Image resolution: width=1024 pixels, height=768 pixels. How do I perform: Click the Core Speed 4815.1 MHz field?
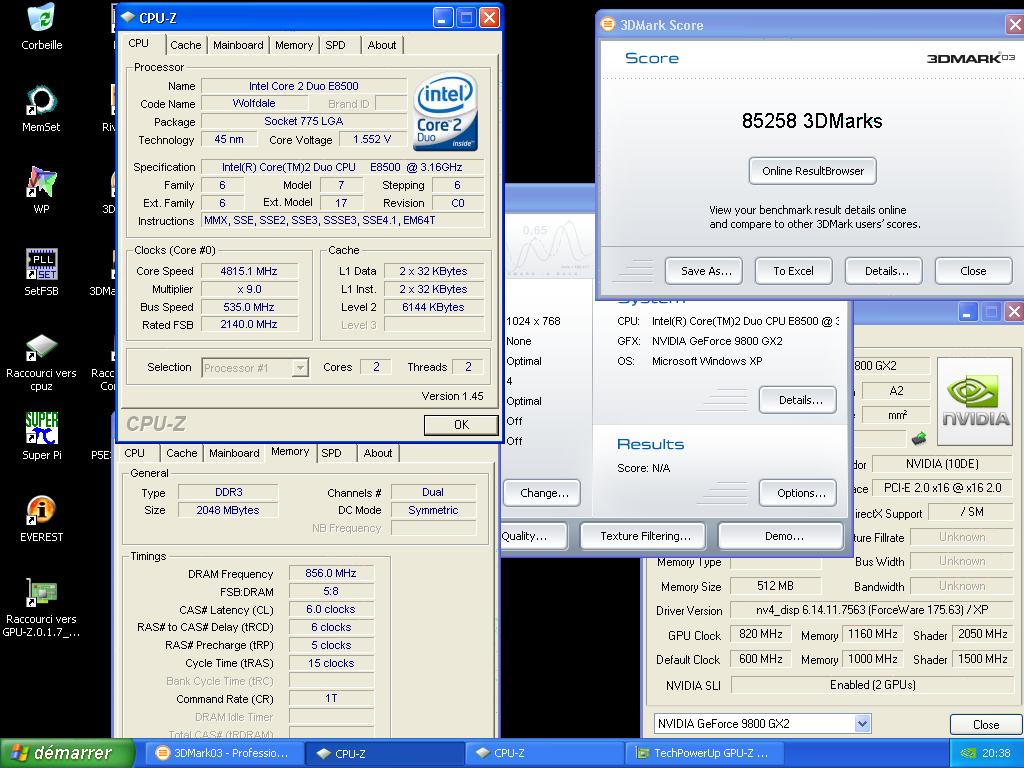point(249,271)
